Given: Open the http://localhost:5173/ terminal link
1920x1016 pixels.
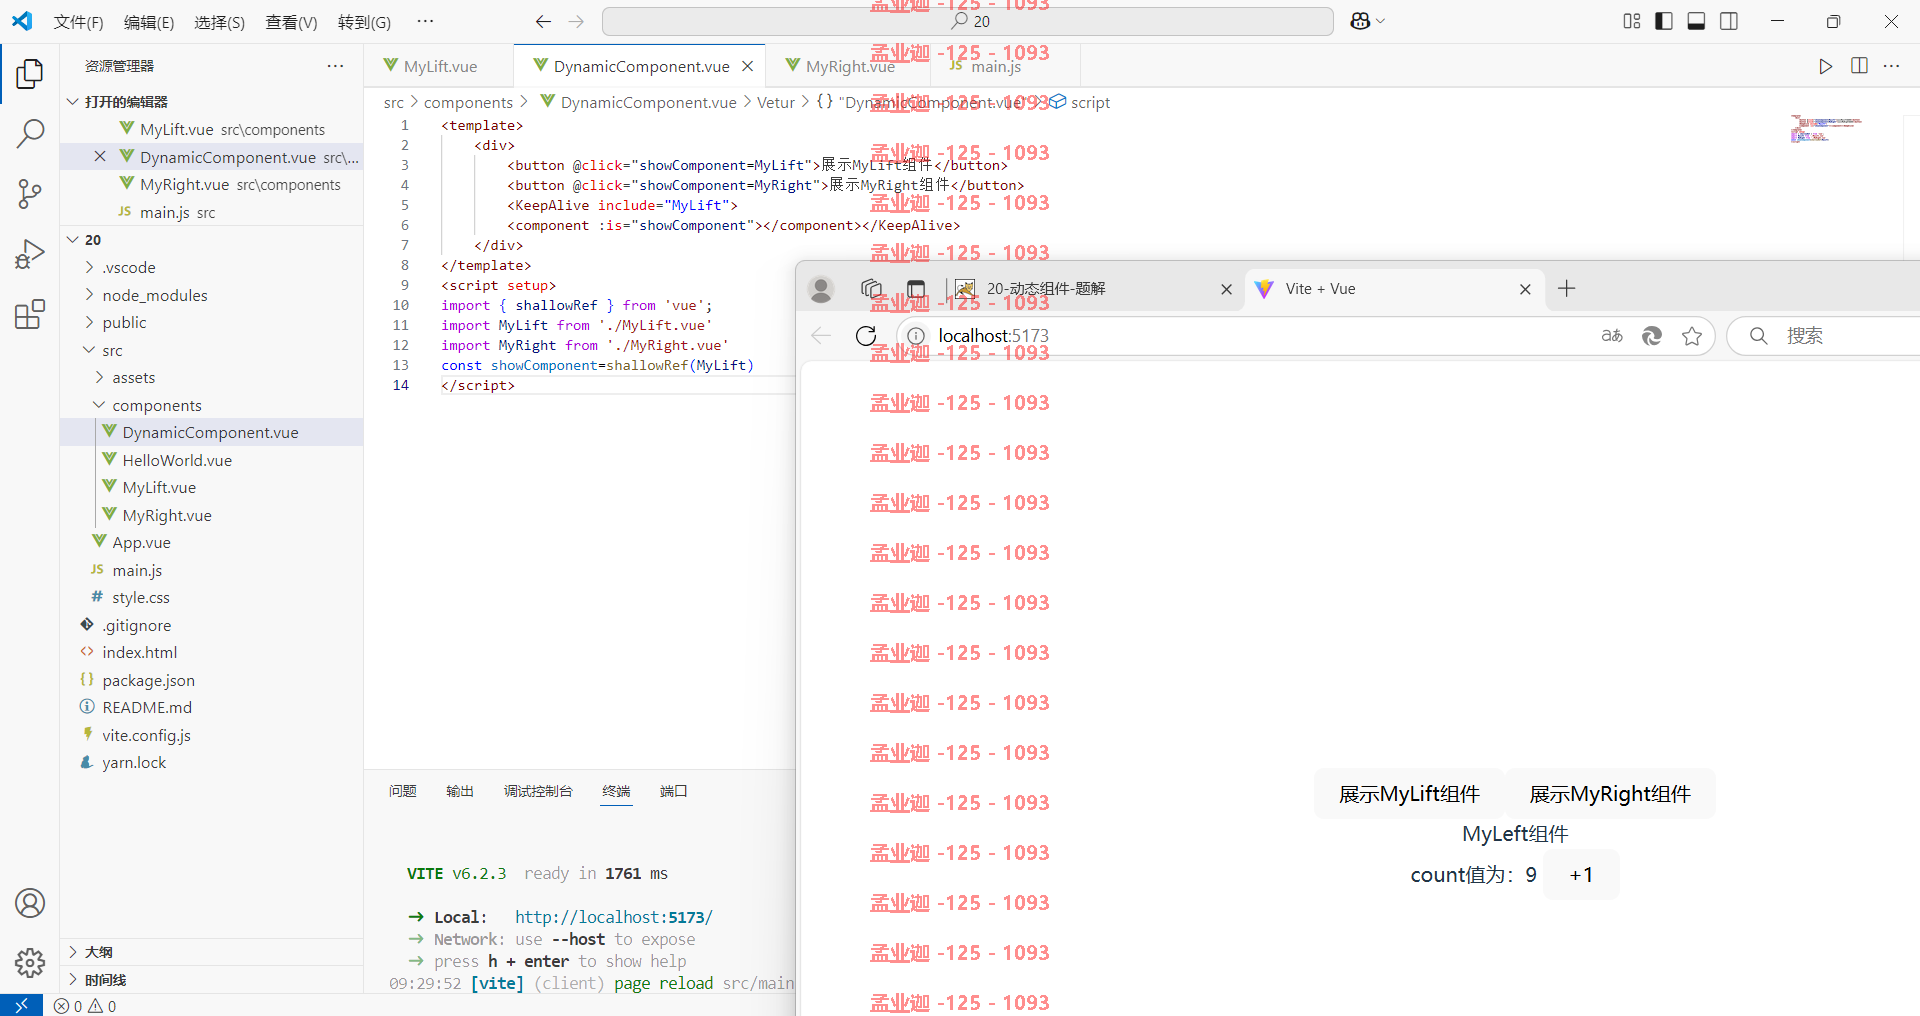Looking at the screenshot, I should 613,917.
